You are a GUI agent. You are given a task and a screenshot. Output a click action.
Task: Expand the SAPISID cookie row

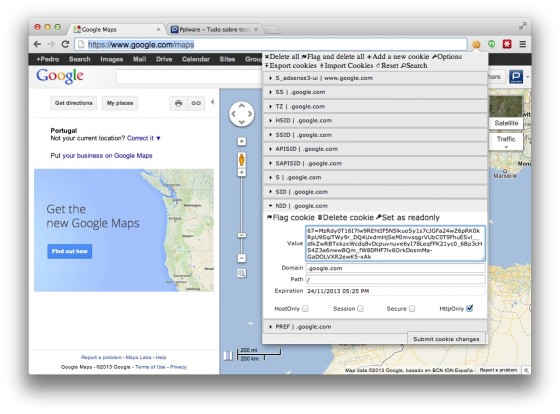click(375, 163)
